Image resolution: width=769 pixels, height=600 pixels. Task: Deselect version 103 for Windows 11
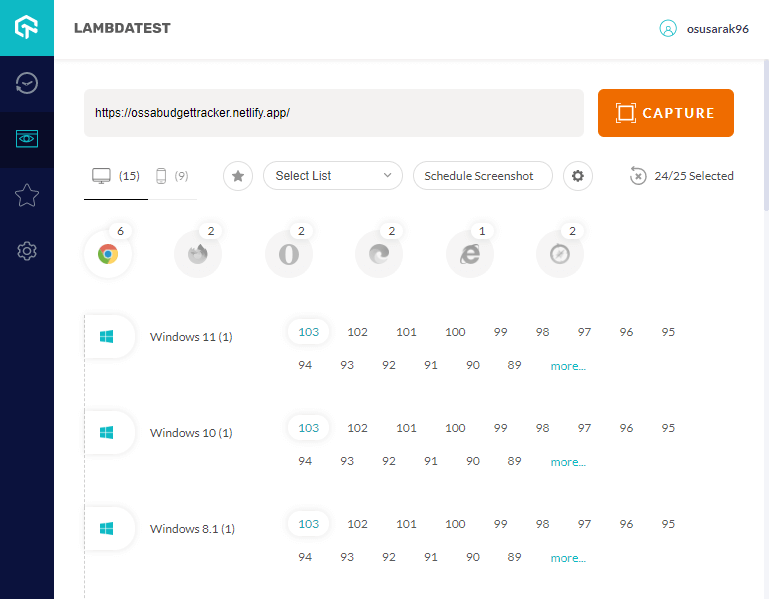308,332
